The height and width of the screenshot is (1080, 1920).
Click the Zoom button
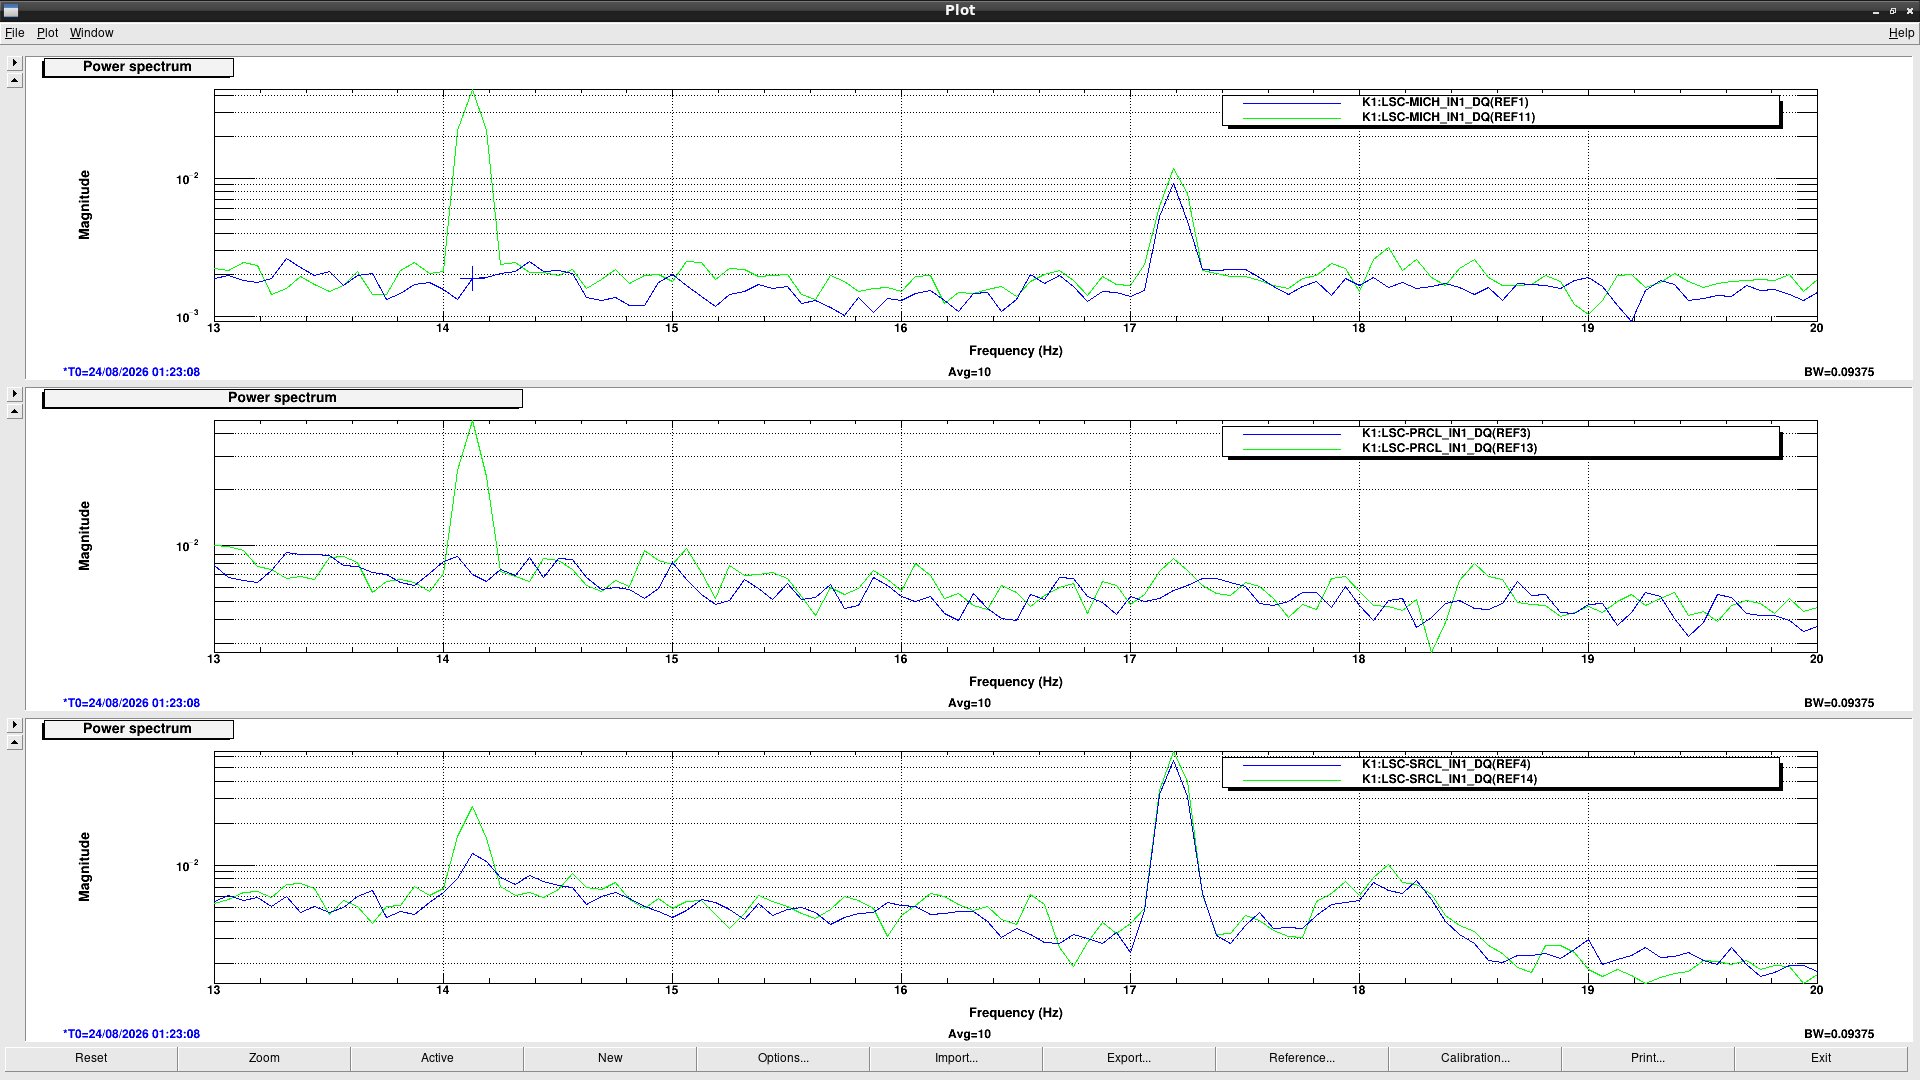point(264,1058)
